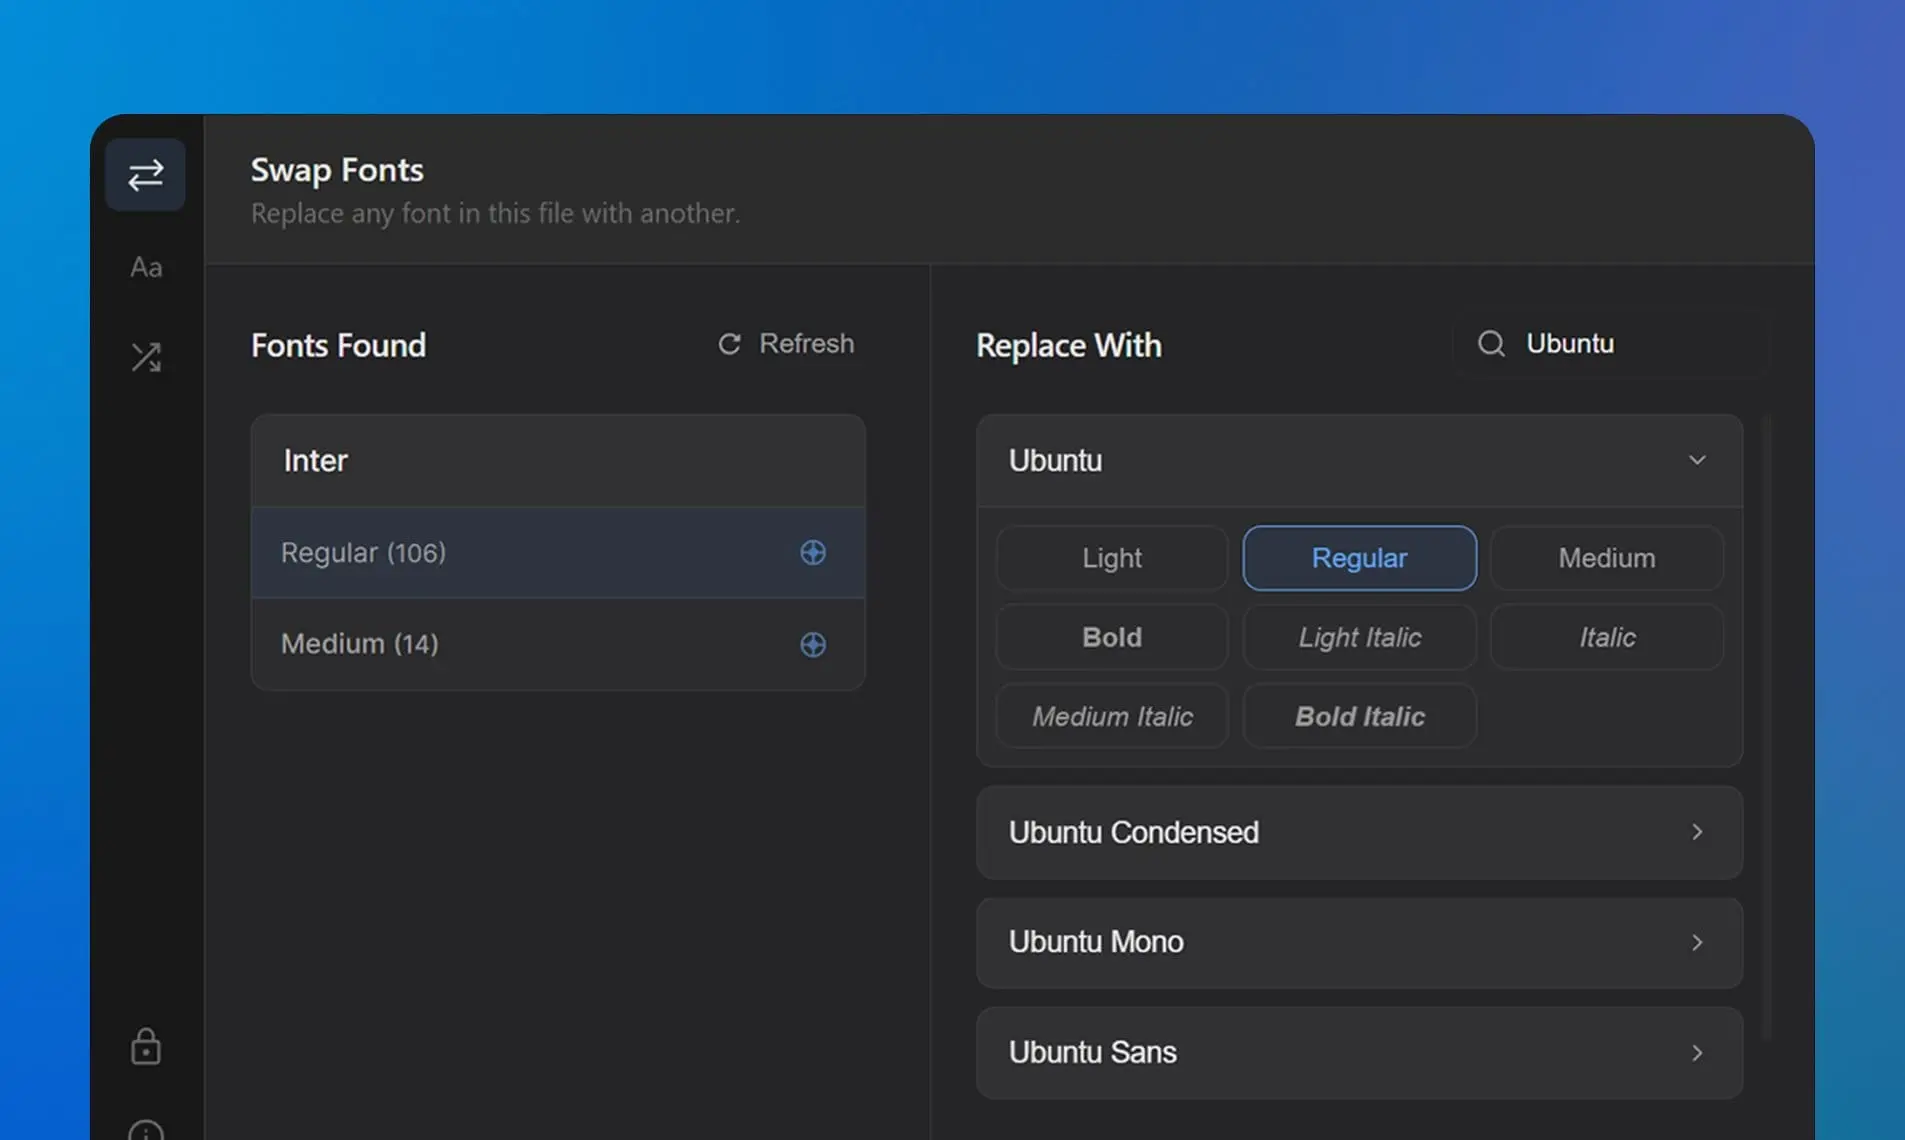Locate Regular (106) layers with target icon
Image resolution: width=1905 pixels, height=1140 pixels.
click(813, 552)
